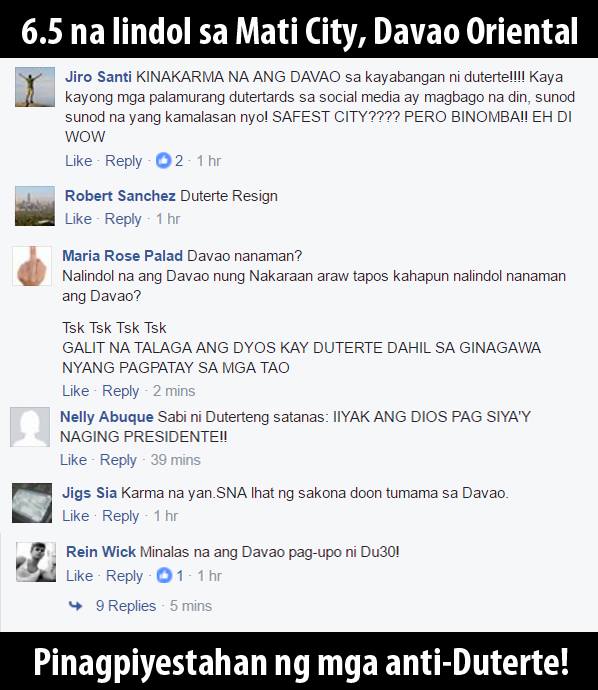Click the like reaction icon on Rein Wick's comment
The width and height of the screenshot is (598, 690).
164,575
